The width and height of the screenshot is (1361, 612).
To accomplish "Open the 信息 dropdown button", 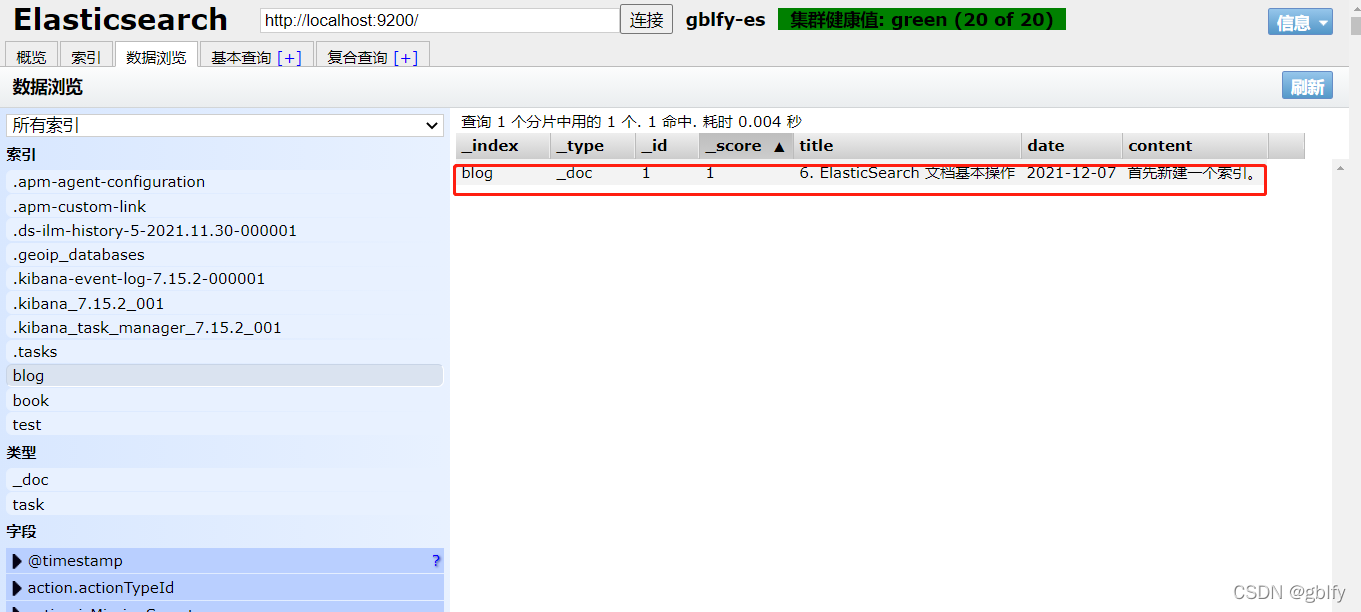I will coord(1300,22).
